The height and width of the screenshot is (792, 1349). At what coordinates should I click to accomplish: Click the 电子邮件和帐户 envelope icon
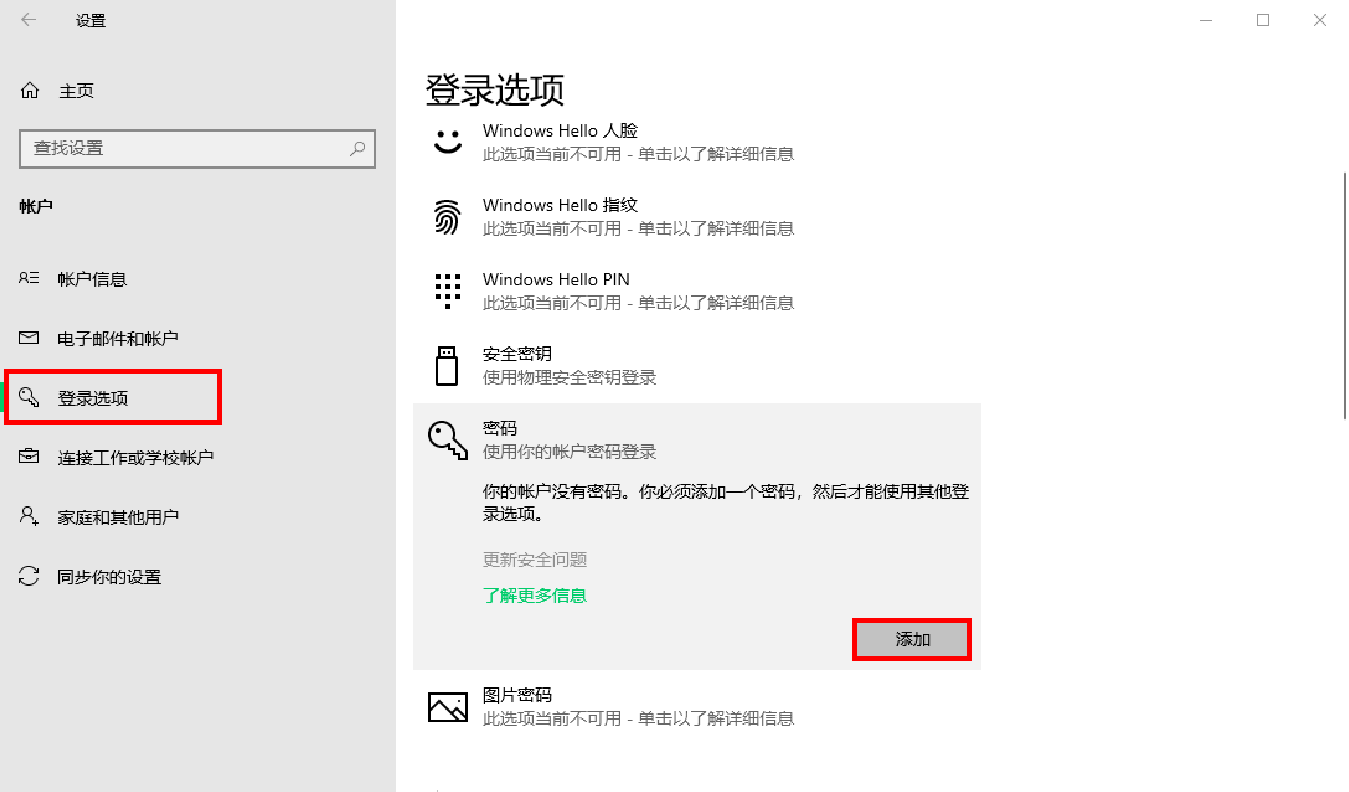pyautogui.click(x=30, y=338)
